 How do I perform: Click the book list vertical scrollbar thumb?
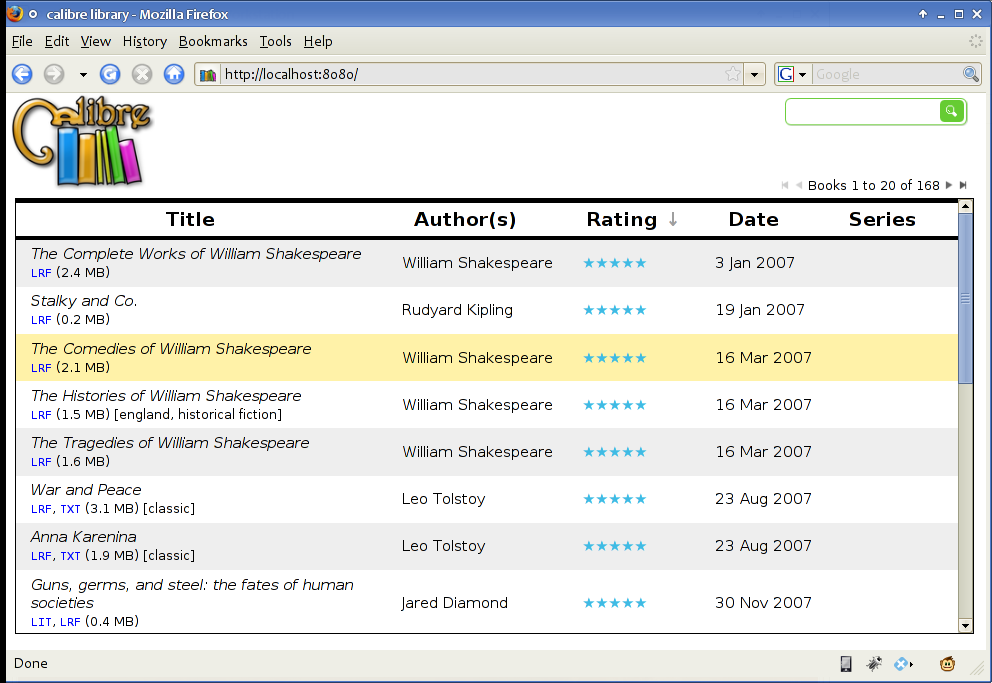click(965, 298)
